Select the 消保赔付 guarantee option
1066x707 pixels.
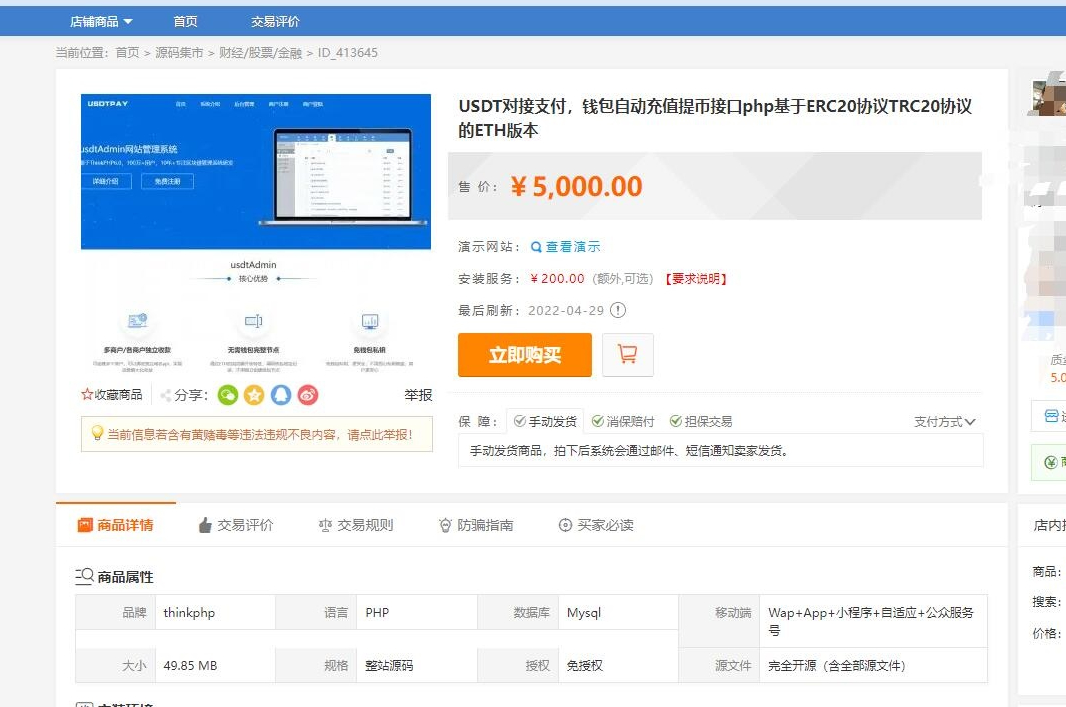pyautogui.click(x=623, y=421)
